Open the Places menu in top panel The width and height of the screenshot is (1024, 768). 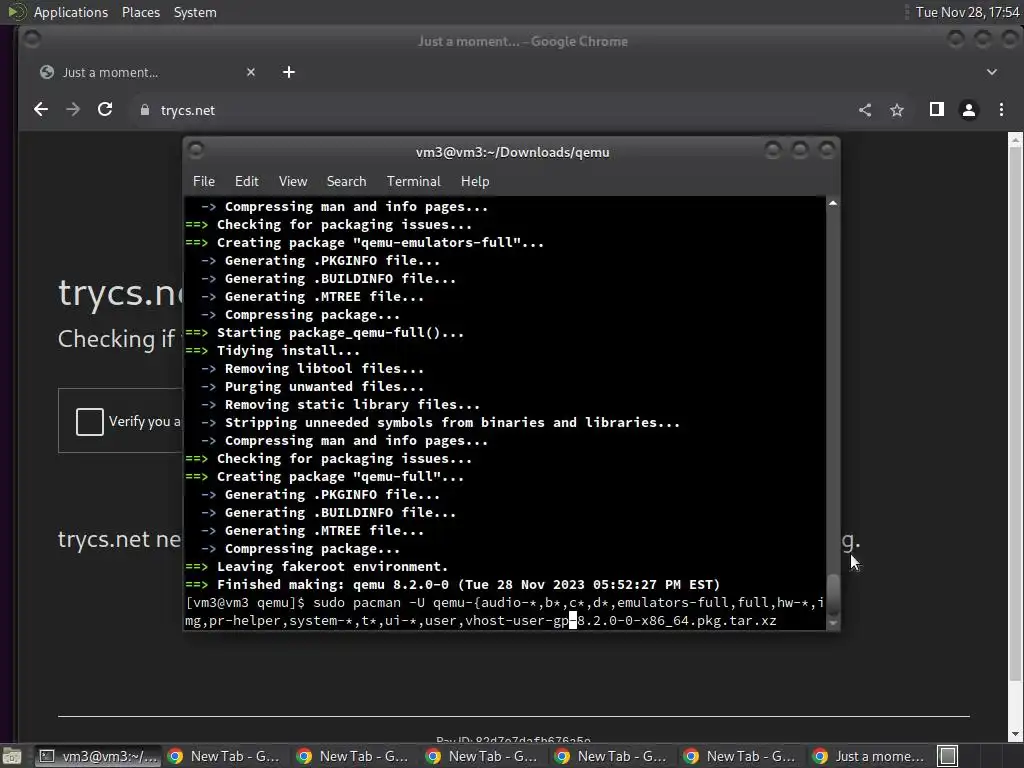pyautogui.click(x=140, y=12)
